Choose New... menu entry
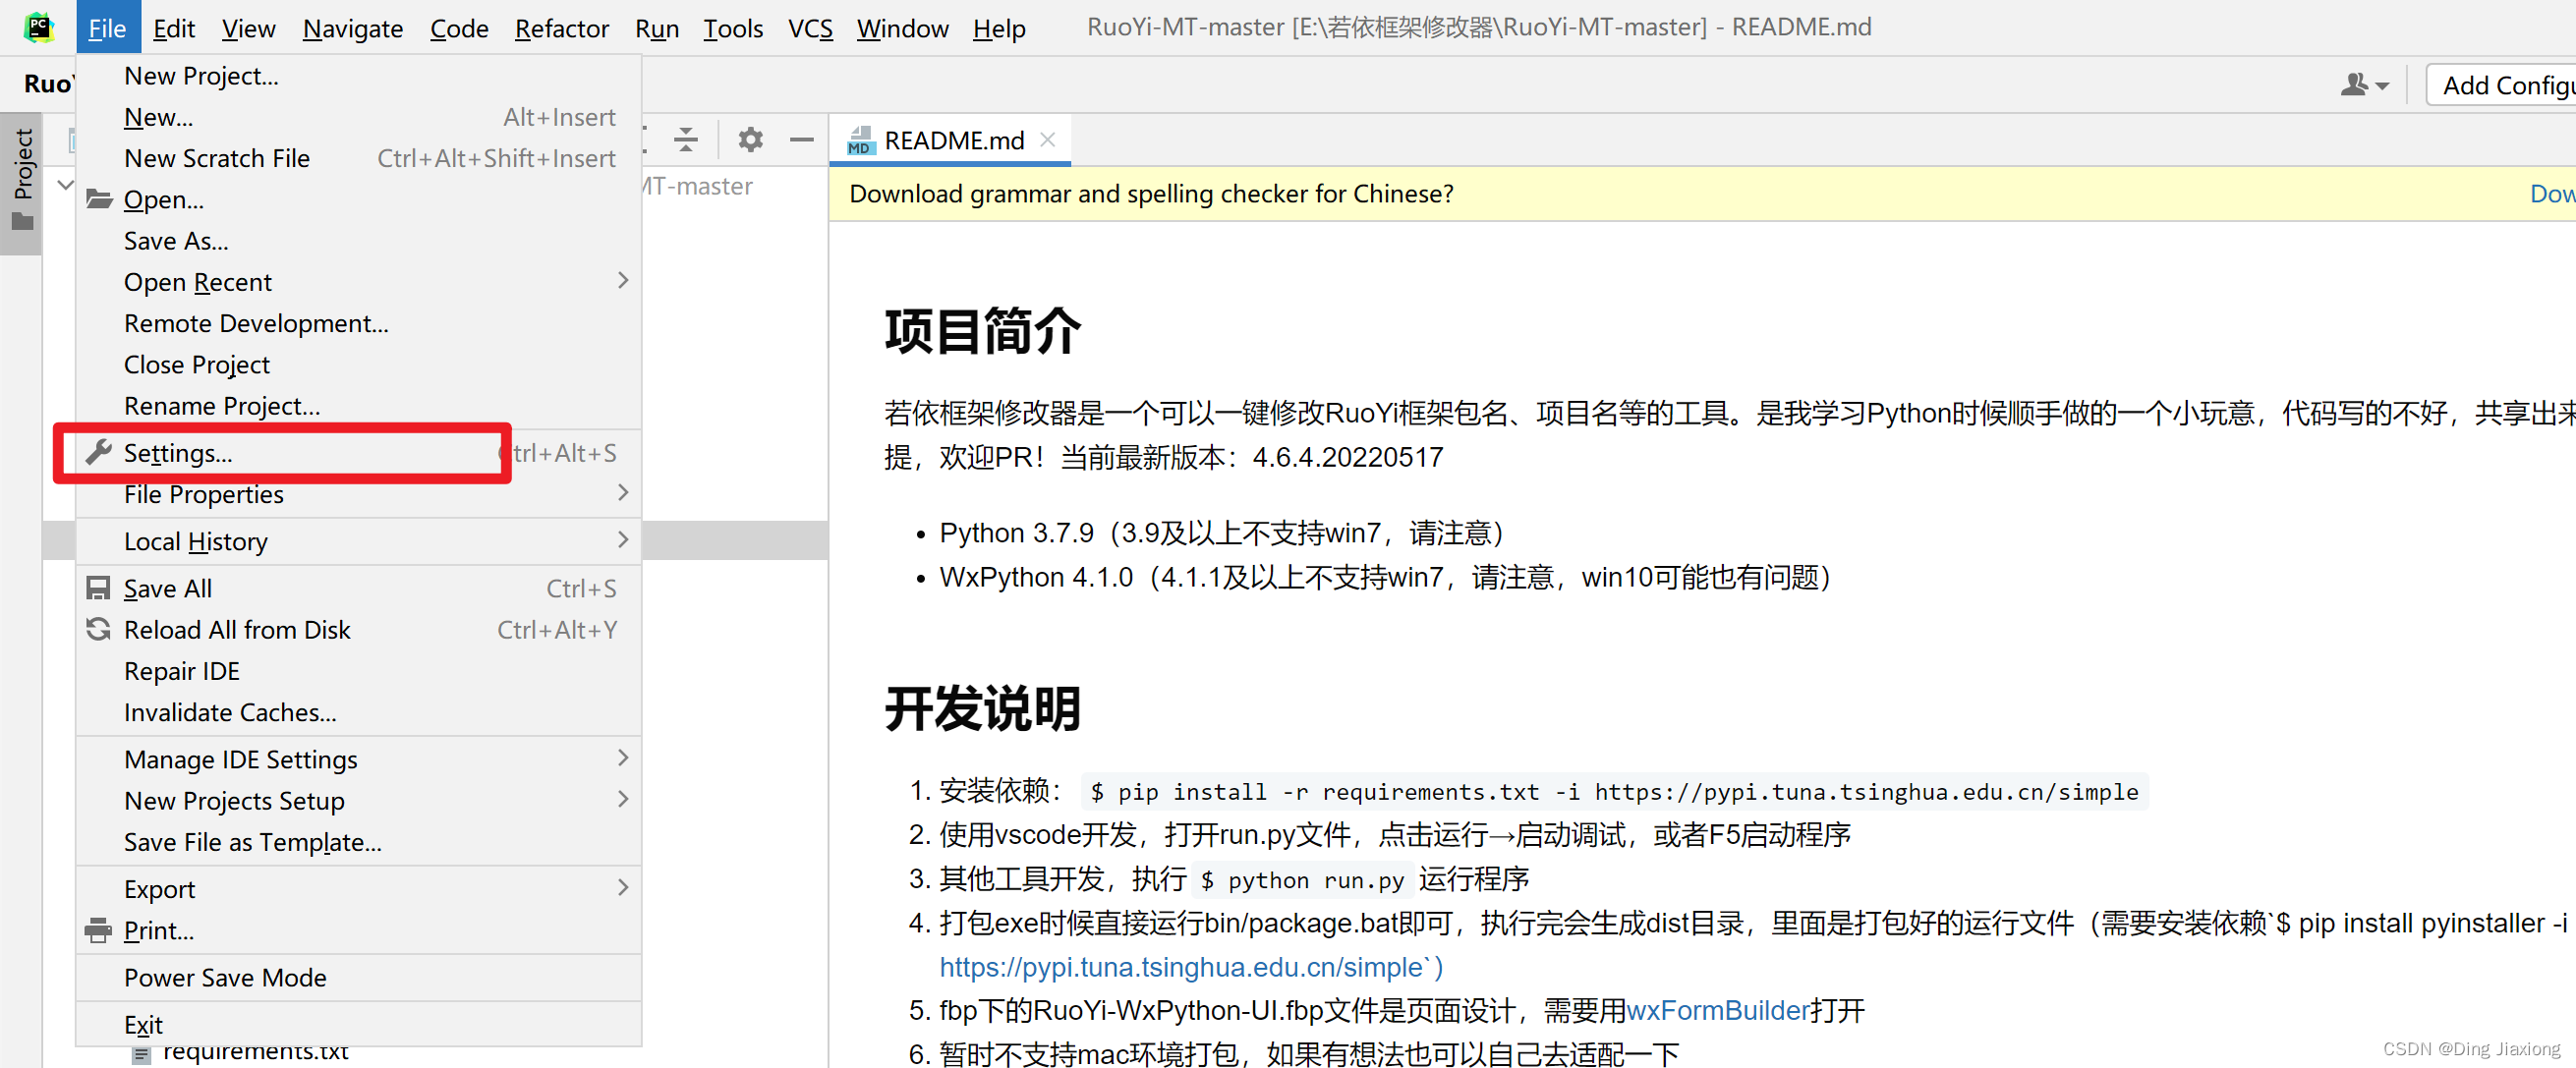This screenshot has height=1068, width=2576. (358, 117)
